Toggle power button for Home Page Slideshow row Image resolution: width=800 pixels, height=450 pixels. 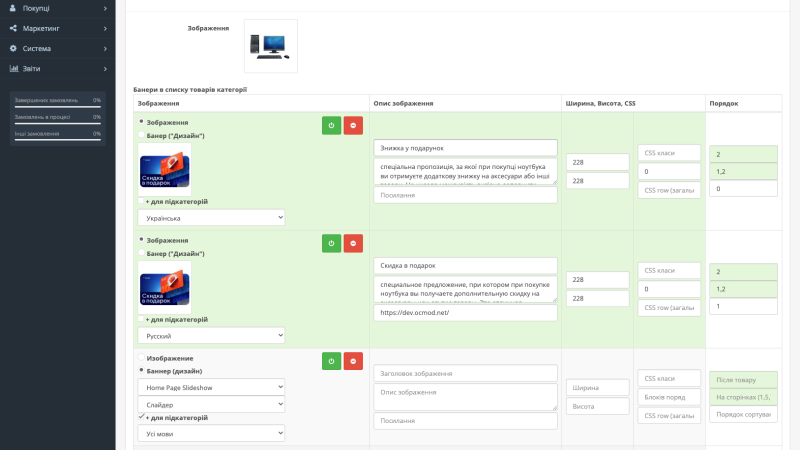pos(332,361)
